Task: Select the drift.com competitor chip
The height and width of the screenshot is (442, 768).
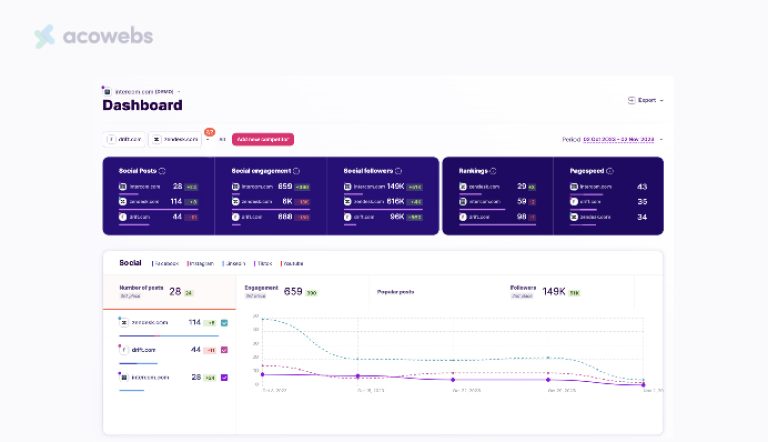Action: pos(125,139)
